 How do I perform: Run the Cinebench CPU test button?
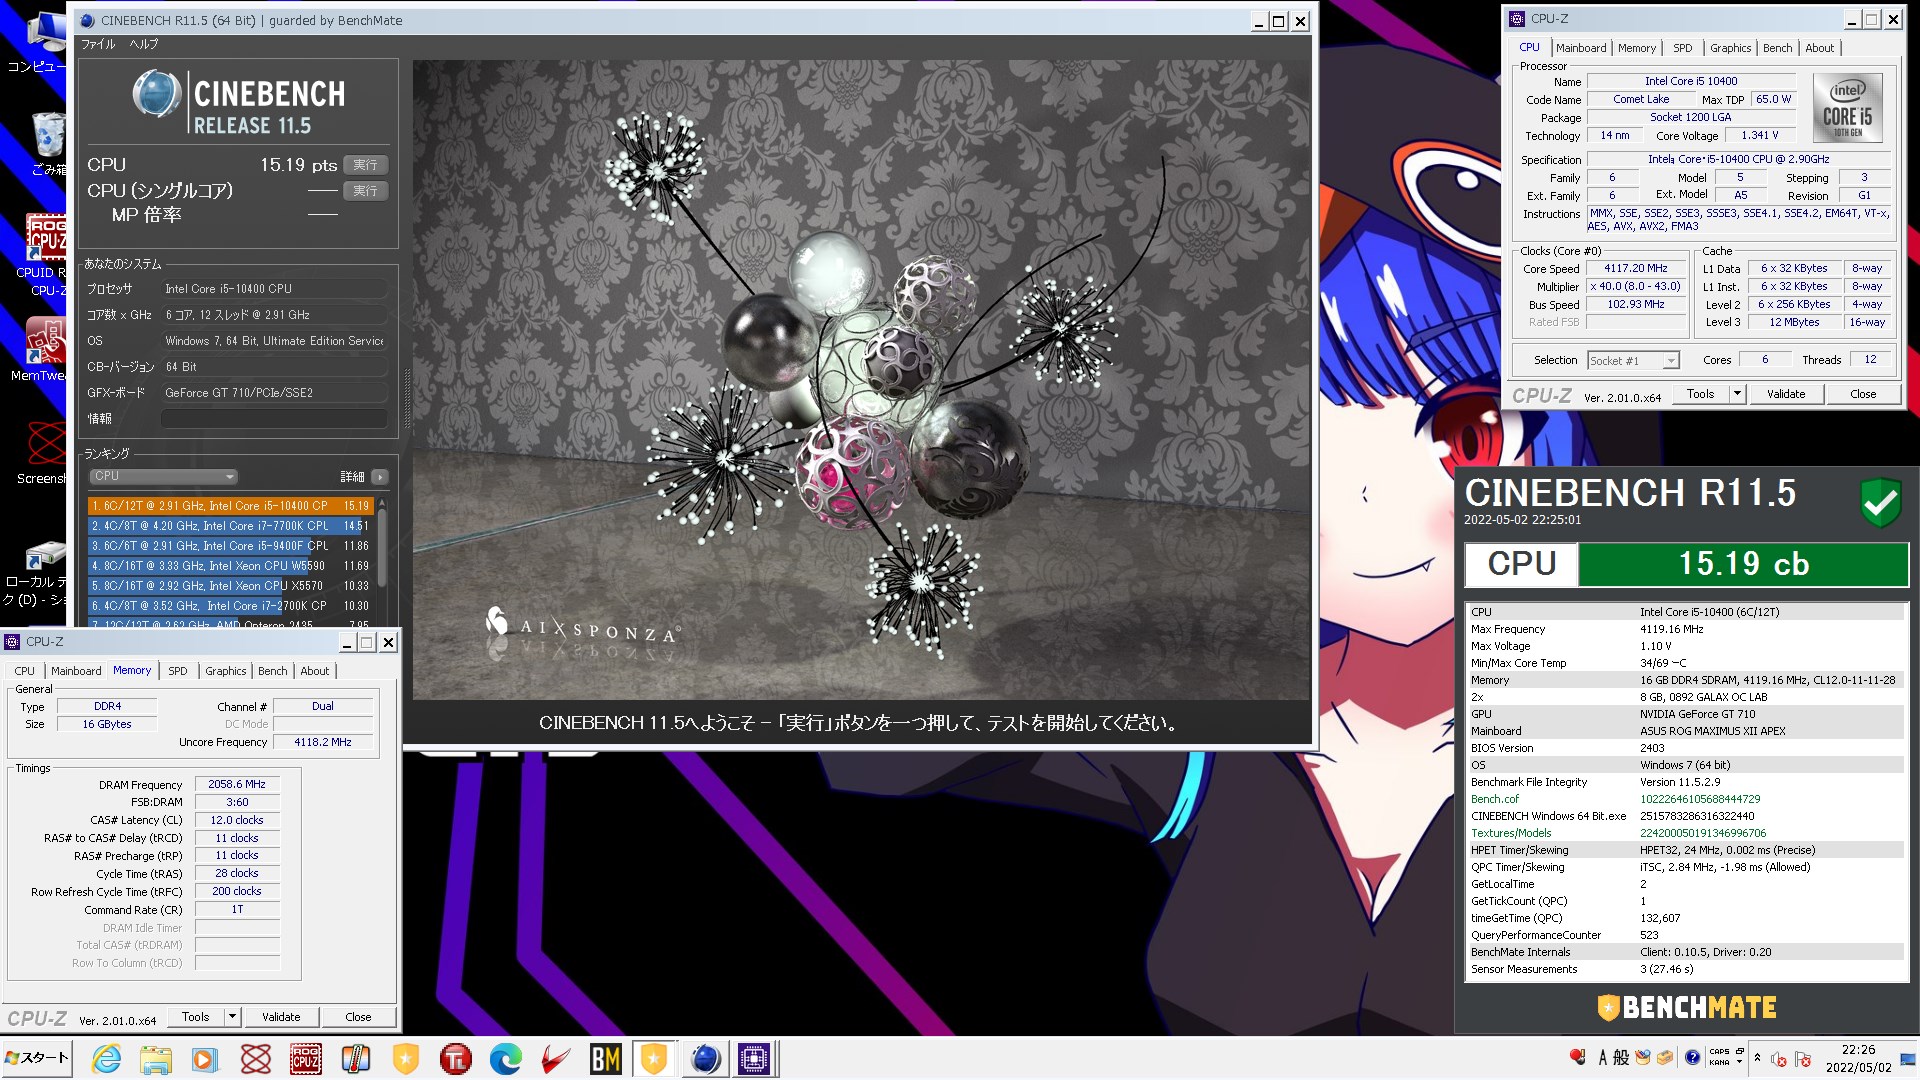pos(366,165)
